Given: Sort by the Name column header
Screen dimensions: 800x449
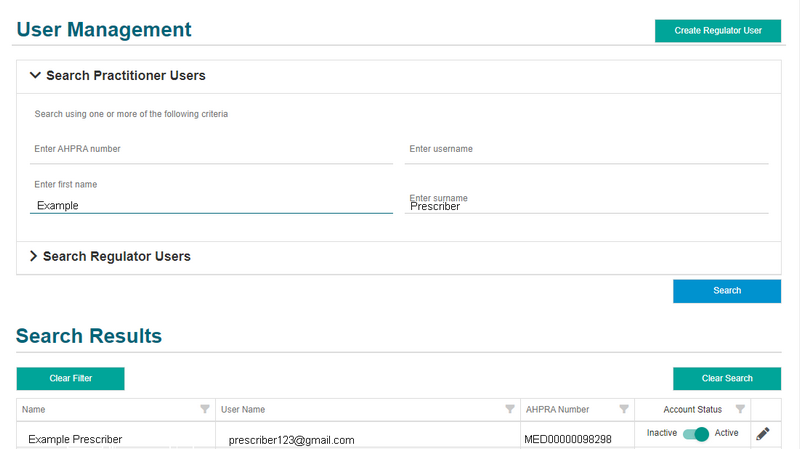Looking at the screenshot, I should click(34, 410).
